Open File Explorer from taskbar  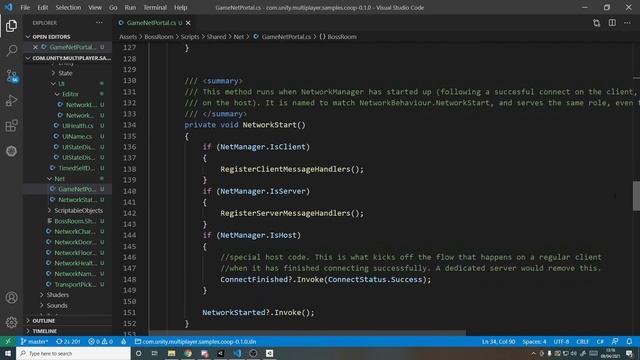171,353
